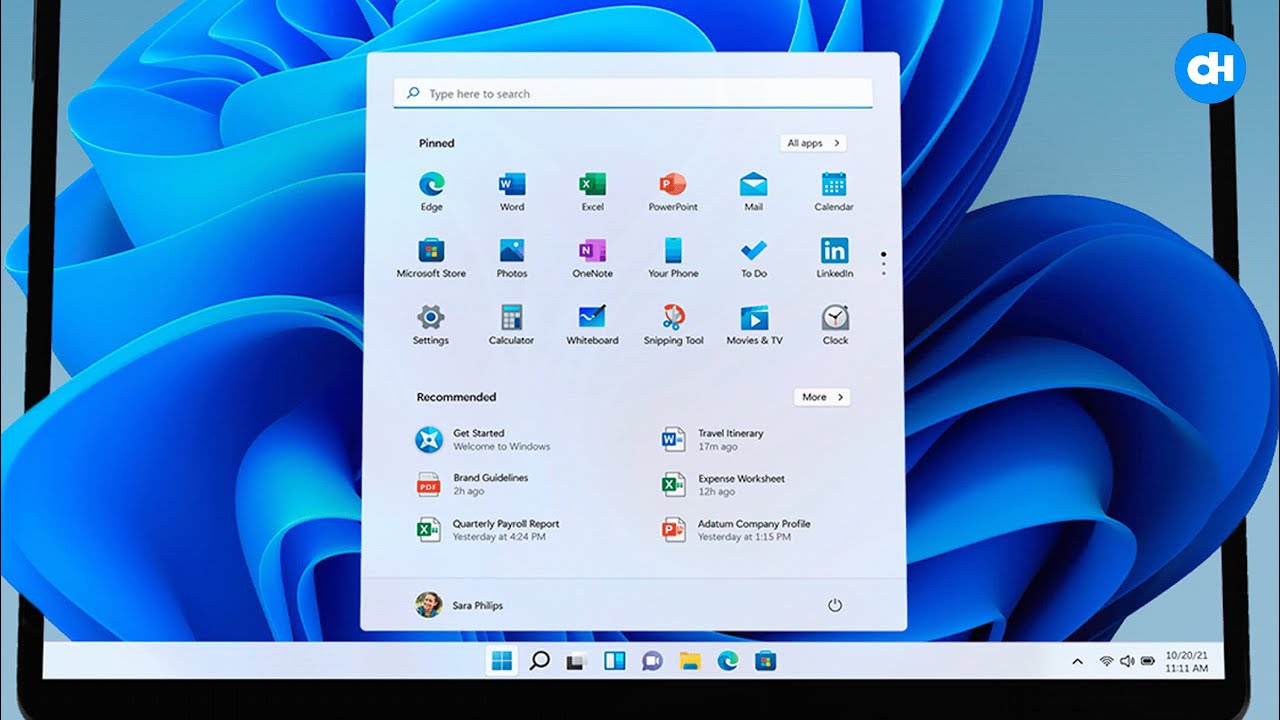Viewport: 1280px width, 720px height.
Task: Click the power button icon
Action: (835, 605)
